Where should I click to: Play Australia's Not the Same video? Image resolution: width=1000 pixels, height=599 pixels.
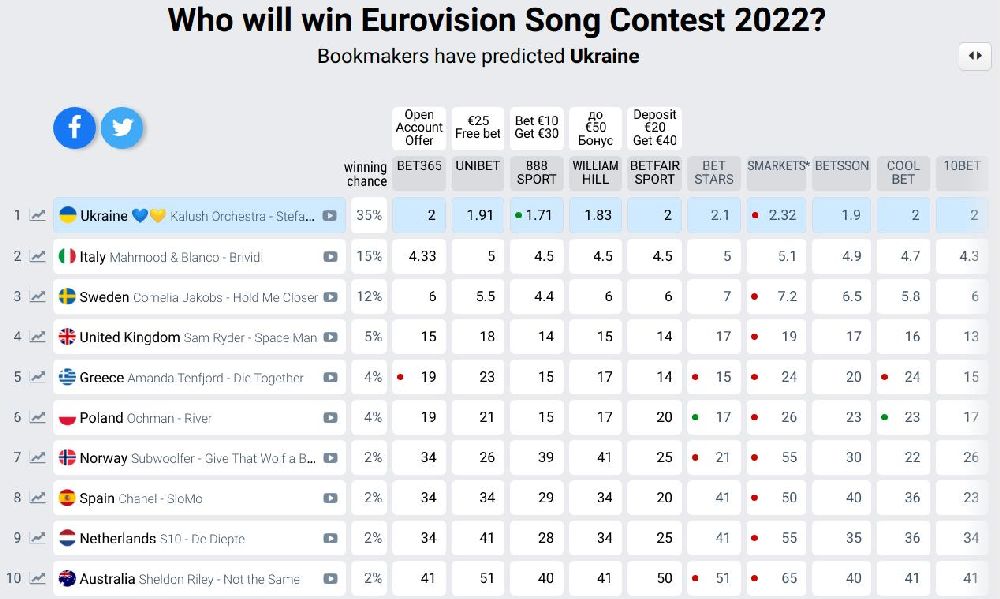330,579
